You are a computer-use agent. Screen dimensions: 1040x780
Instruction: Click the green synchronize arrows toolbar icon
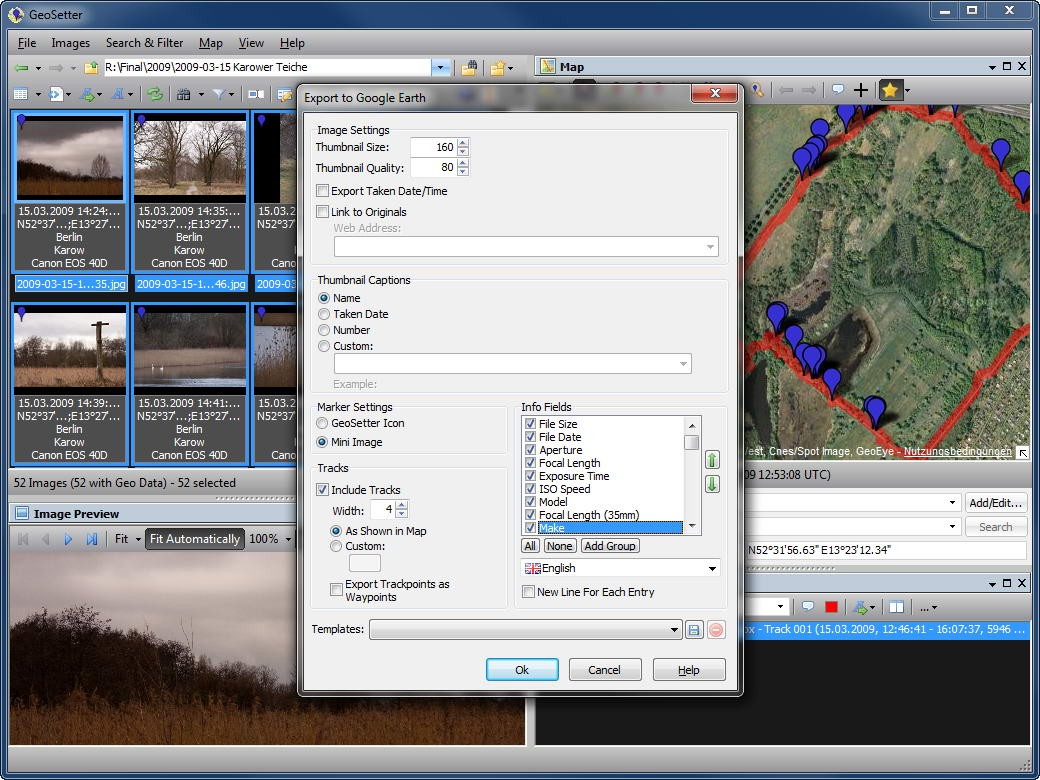pyautogui.click(x=154, y=94)
